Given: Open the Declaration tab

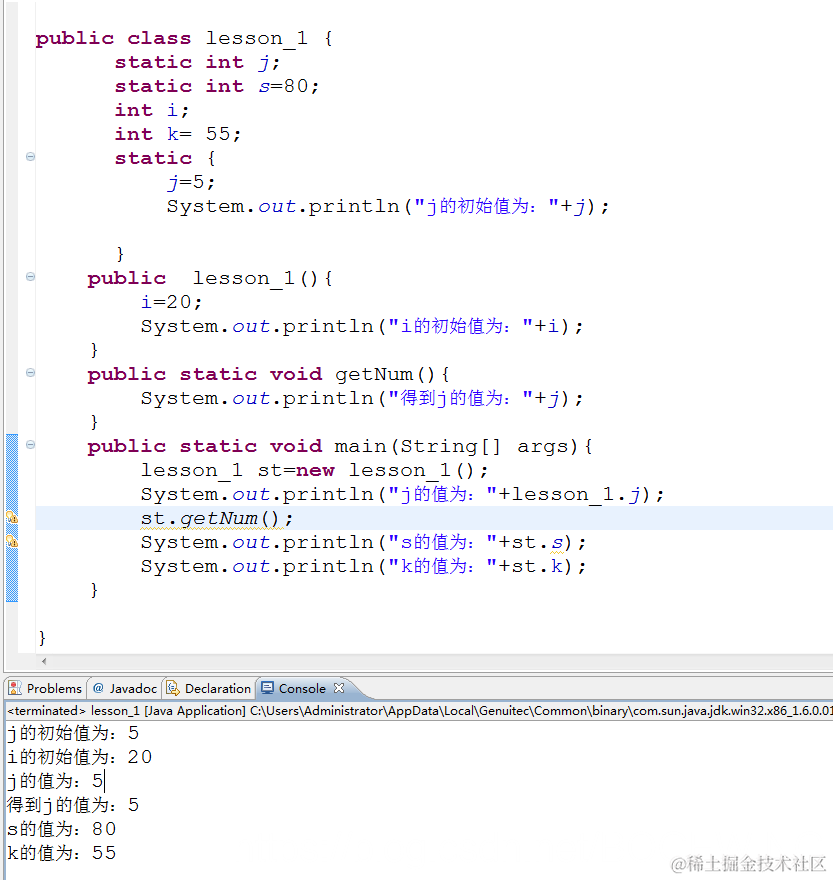Looking at the screenshot, I should pos(208,689).
